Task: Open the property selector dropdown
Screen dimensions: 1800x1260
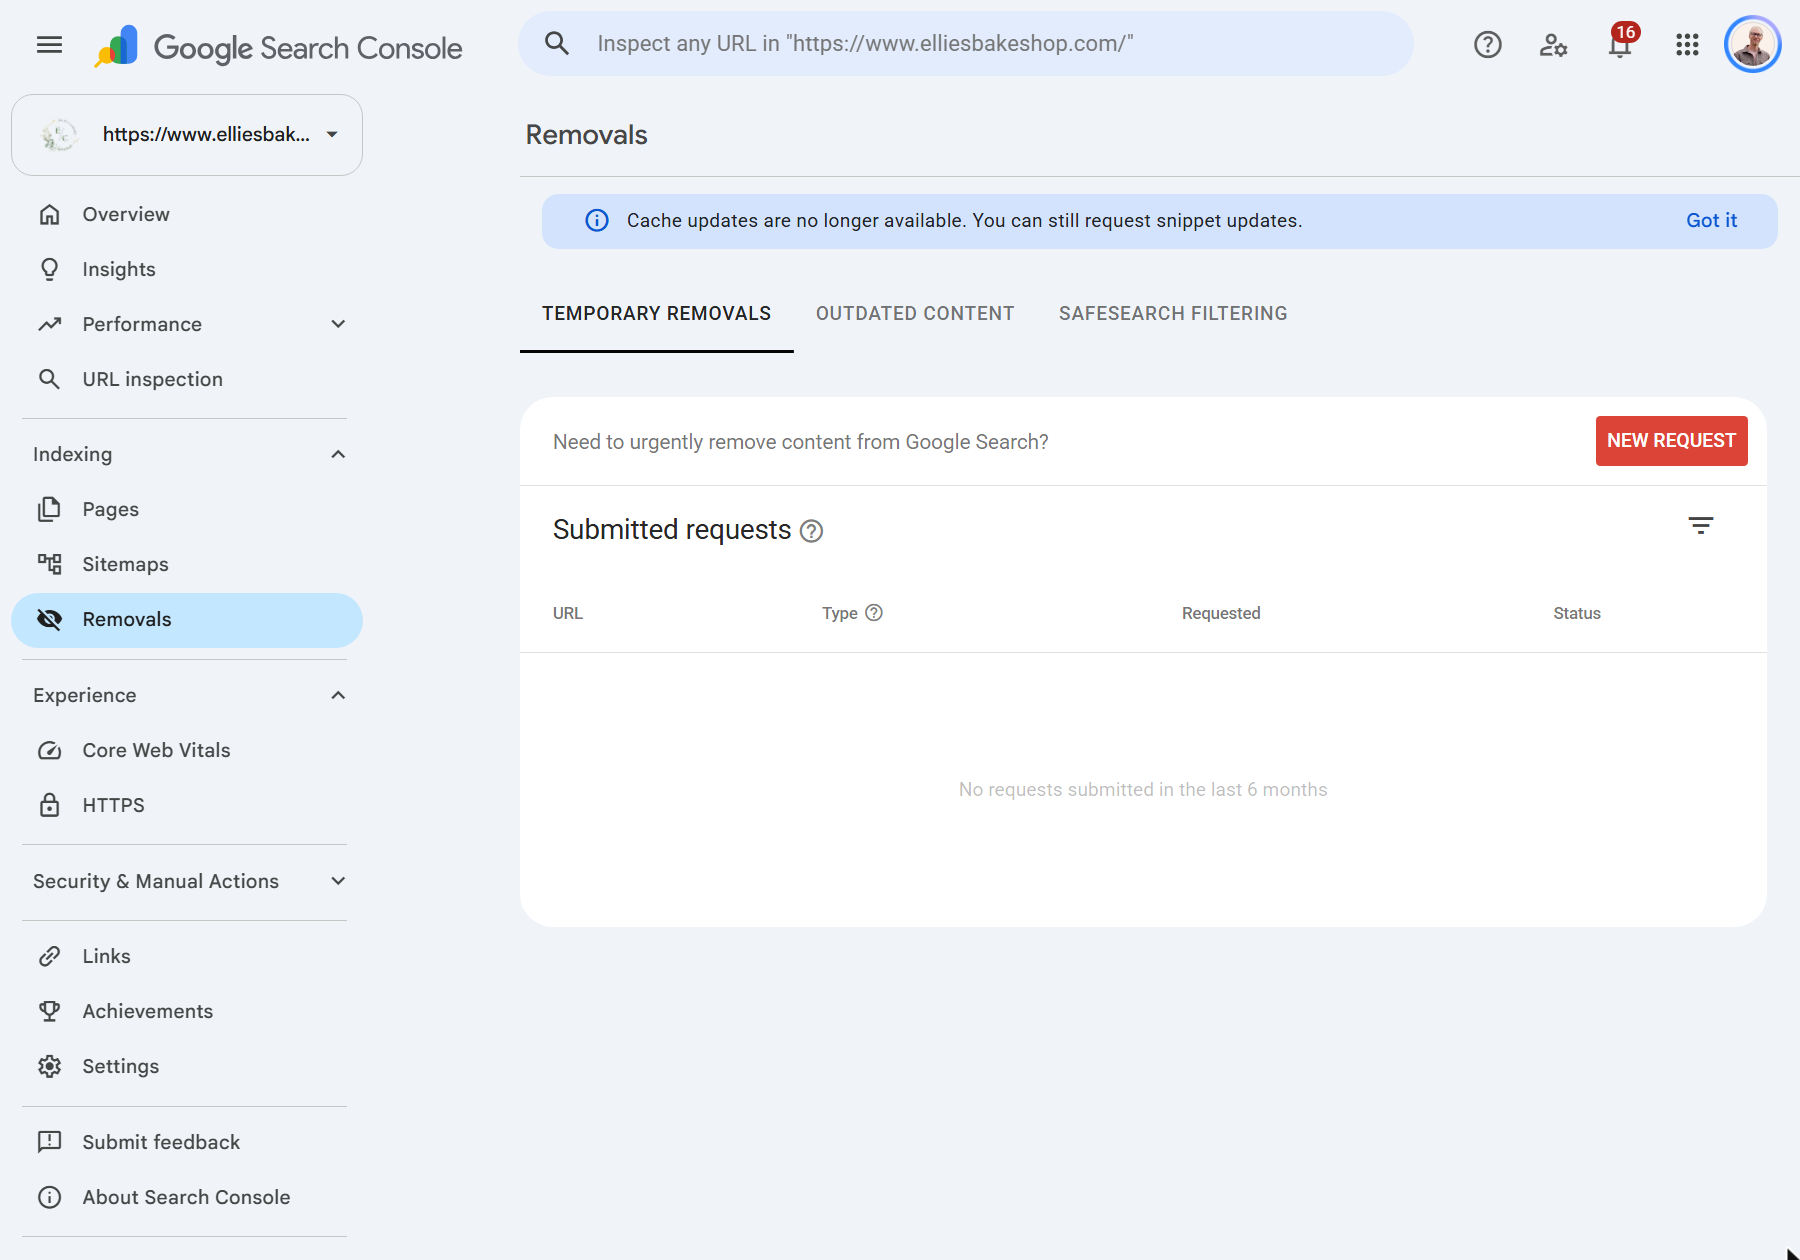Action: (x=187, y=135)
